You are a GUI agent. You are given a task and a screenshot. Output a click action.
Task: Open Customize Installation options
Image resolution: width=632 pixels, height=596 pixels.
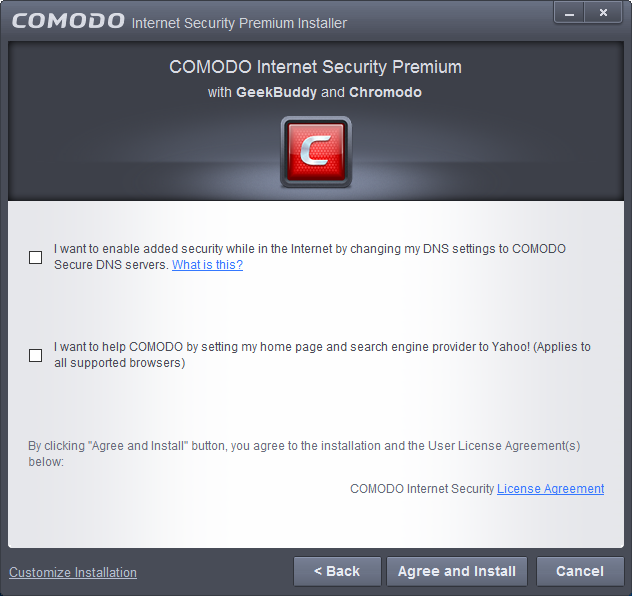point(73,572)
